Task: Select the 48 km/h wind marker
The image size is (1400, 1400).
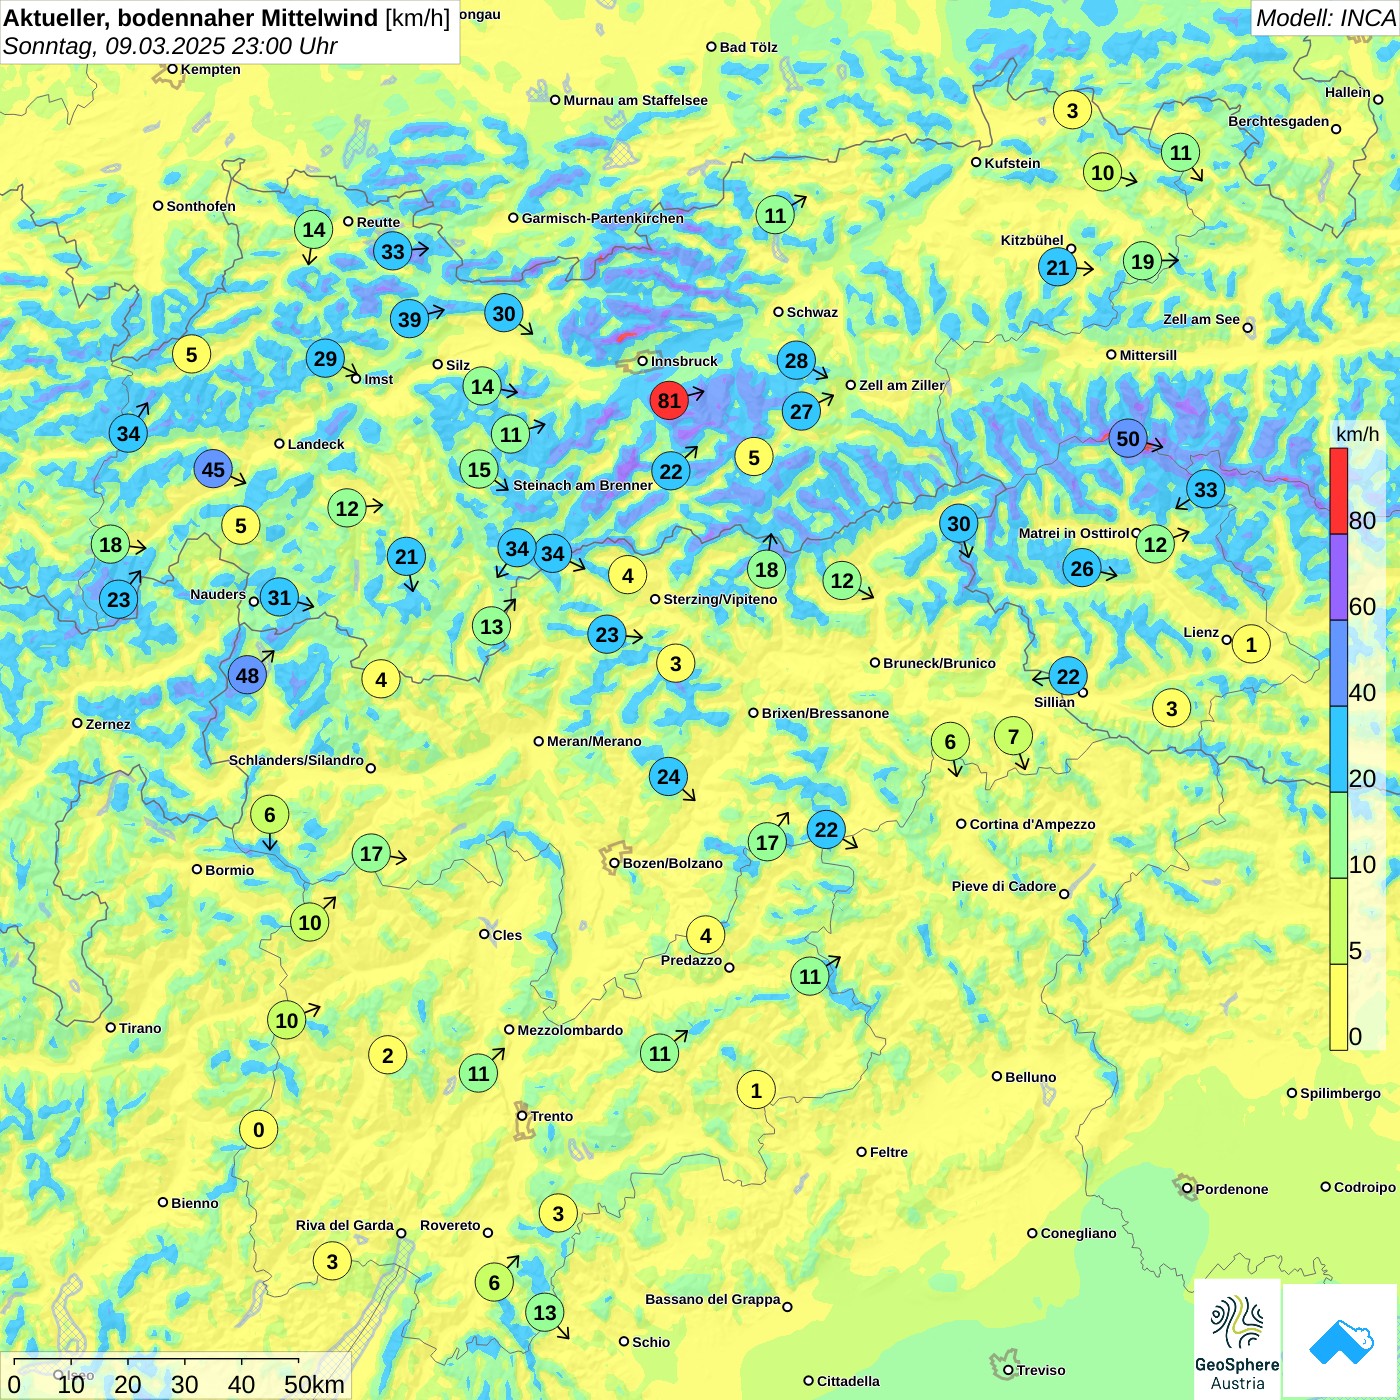Action: (x=247, y=676)
